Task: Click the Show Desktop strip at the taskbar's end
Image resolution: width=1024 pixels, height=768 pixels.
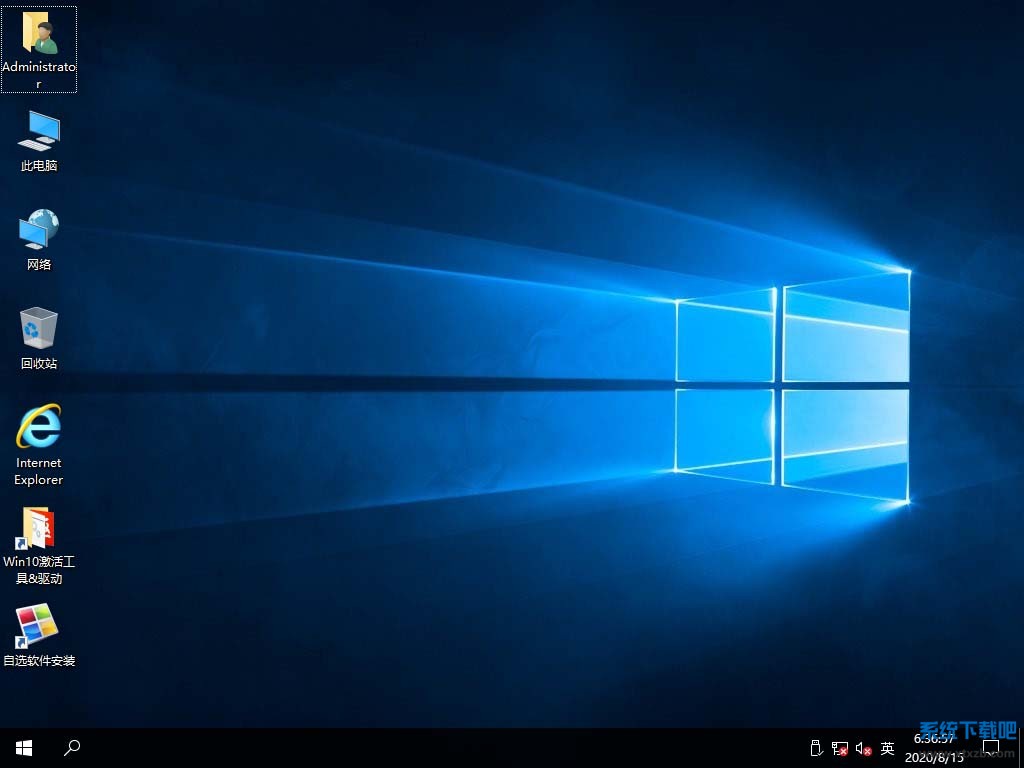Action: [1021, 748]
